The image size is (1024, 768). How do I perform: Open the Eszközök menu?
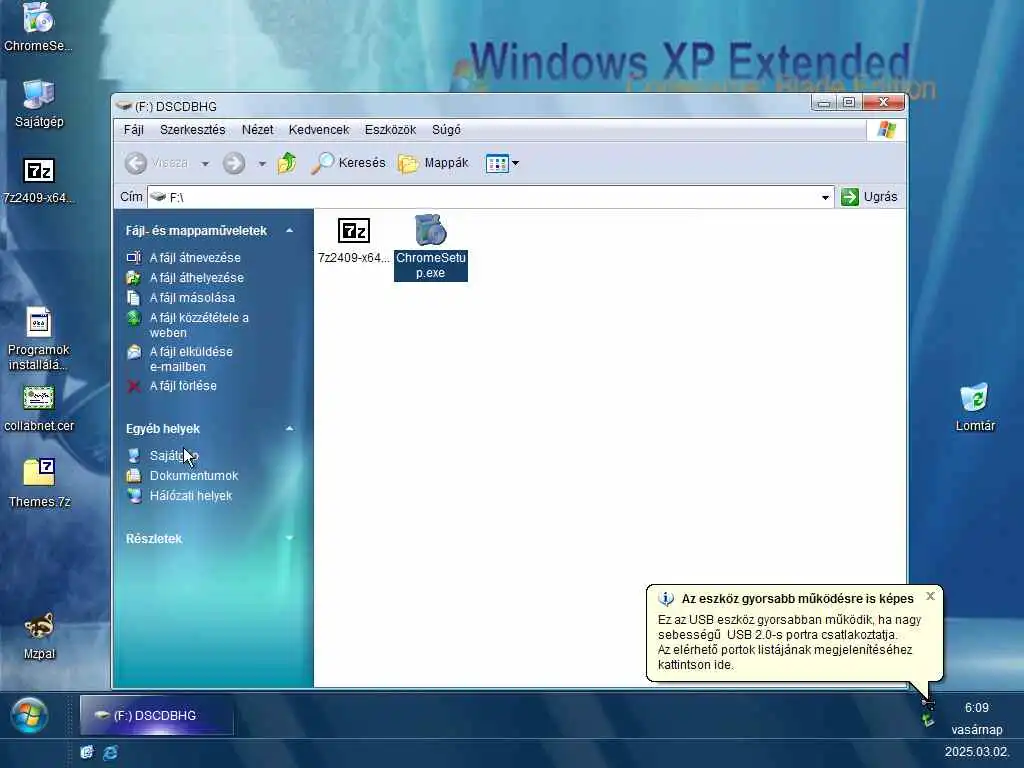391,129
